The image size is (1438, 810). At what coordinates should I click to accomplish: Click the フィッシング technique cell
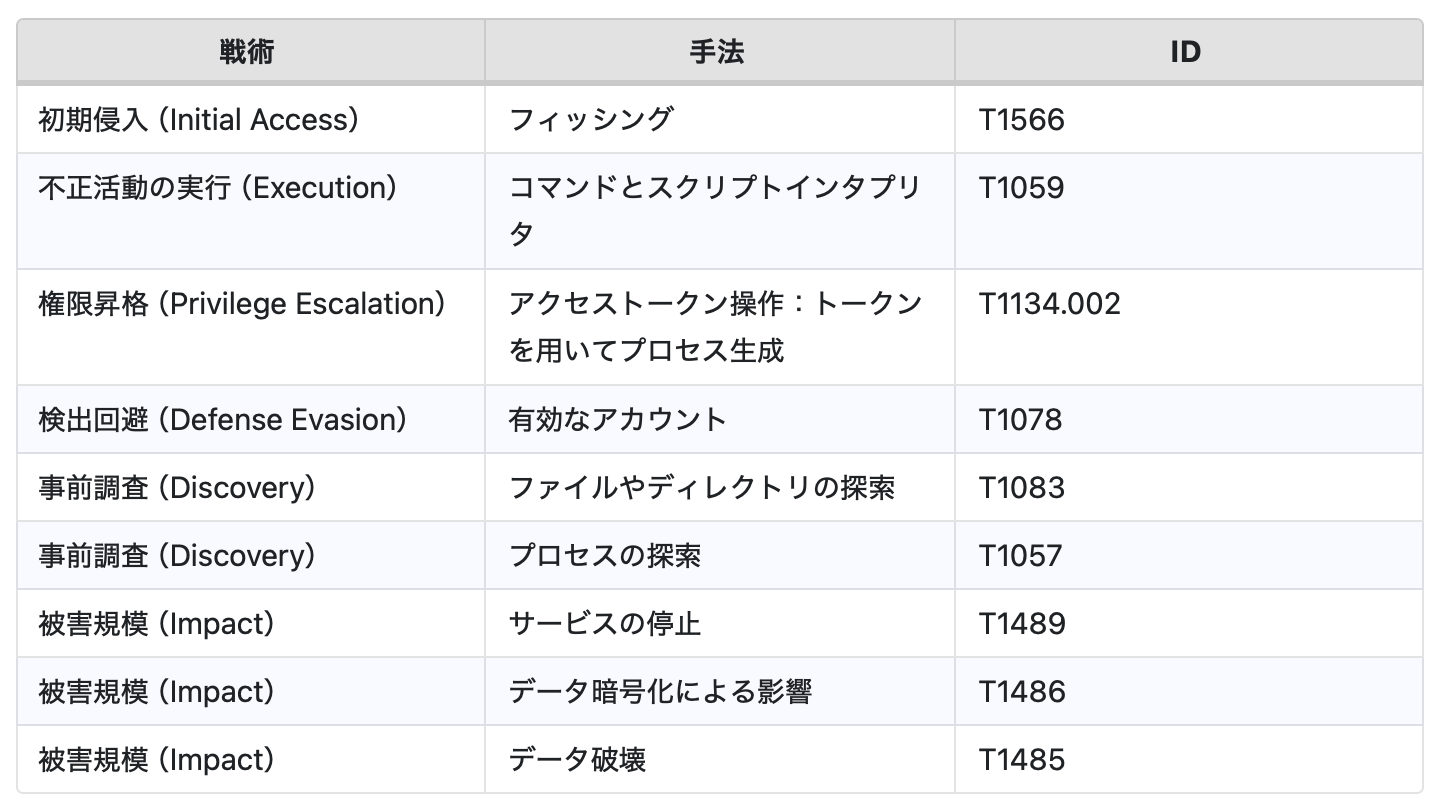click(591, 120)
